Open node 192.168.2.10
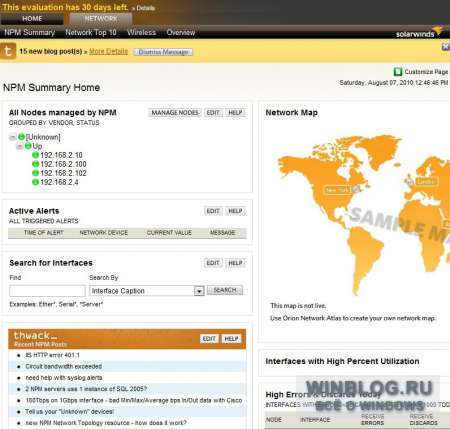Image resolution: width=450 pixels, height=429 pixels. (x=61, y=155)
